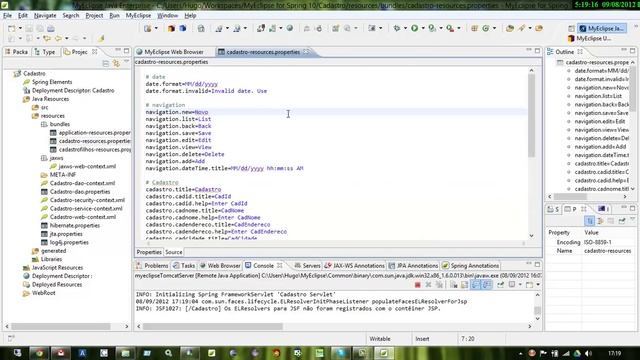
Task: Select navigation.list entry in Outline
Action: tap(598, 96)
